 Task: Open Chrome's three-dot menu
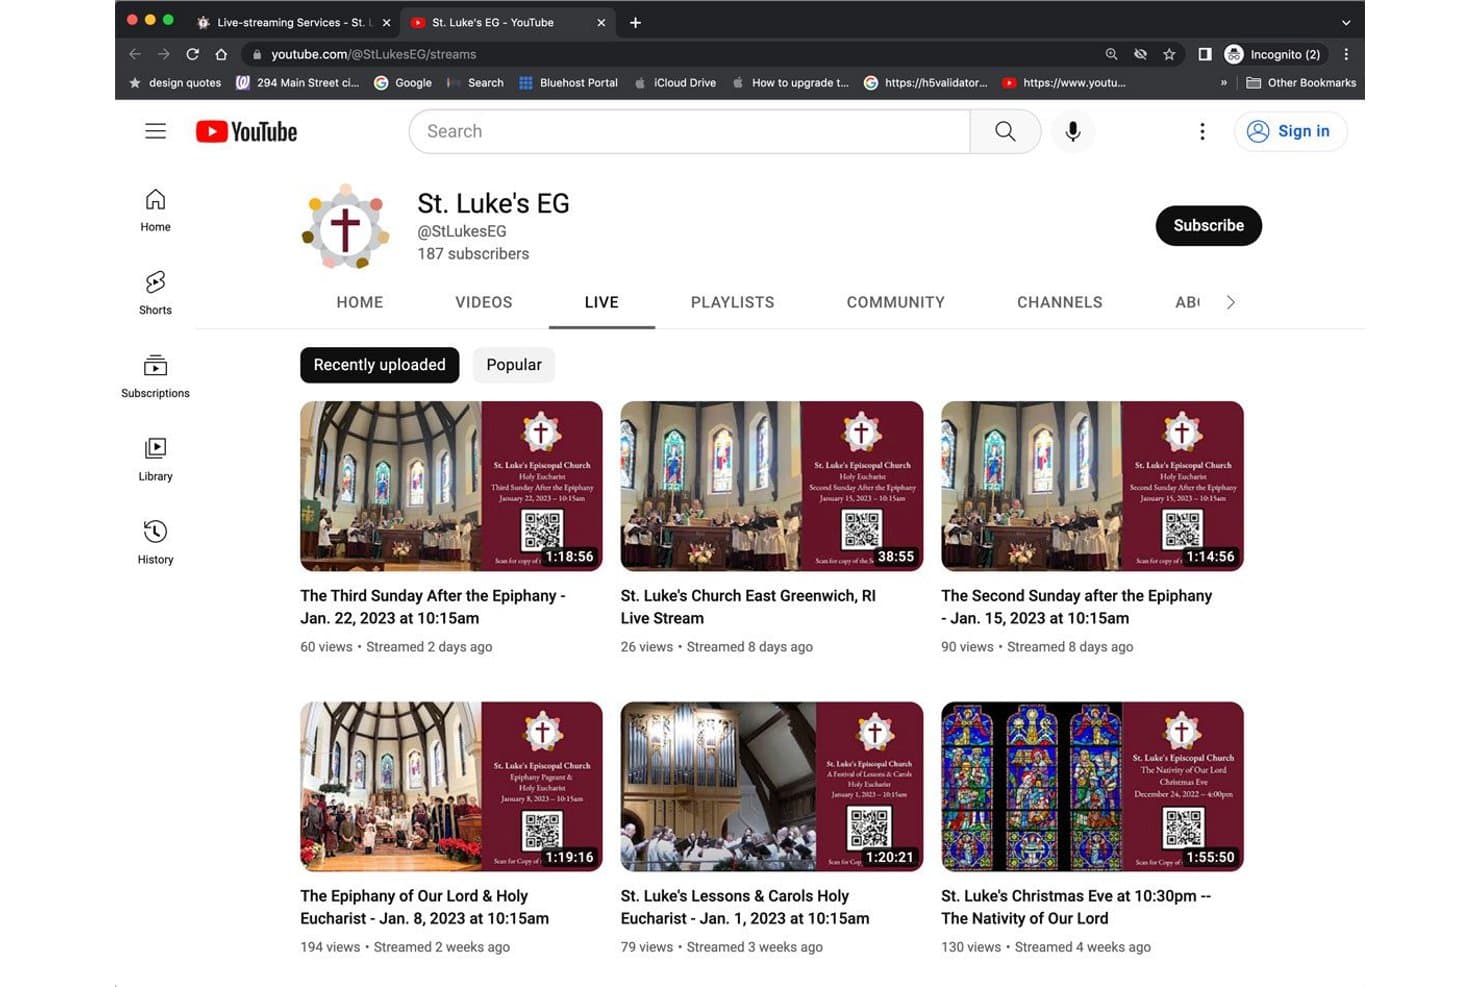tap(1346, 54)
